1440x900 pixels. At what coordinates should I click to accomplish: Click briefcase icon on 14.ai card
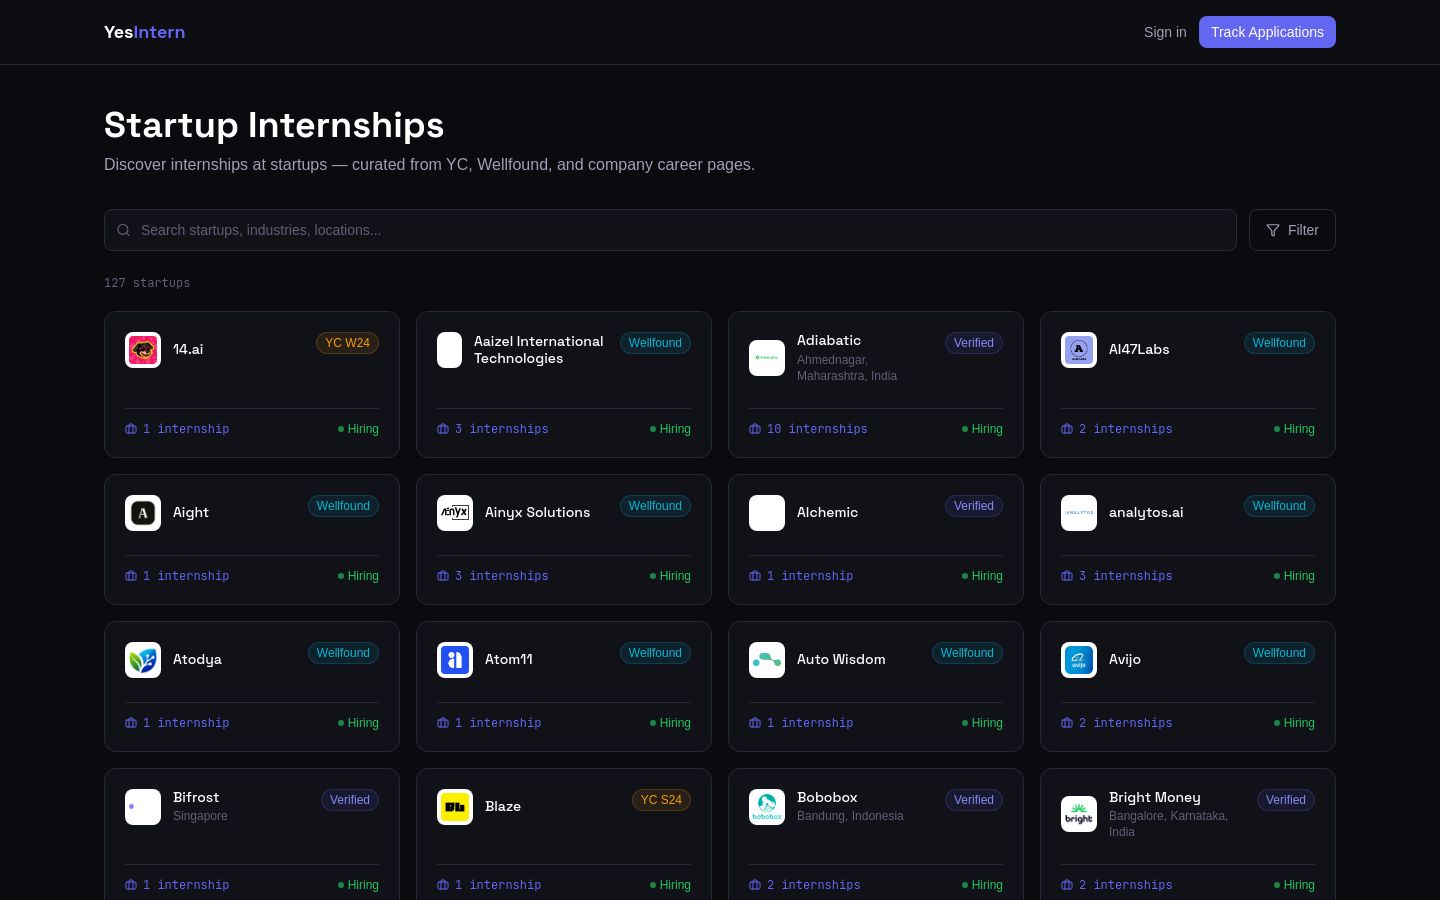[131, 429]
